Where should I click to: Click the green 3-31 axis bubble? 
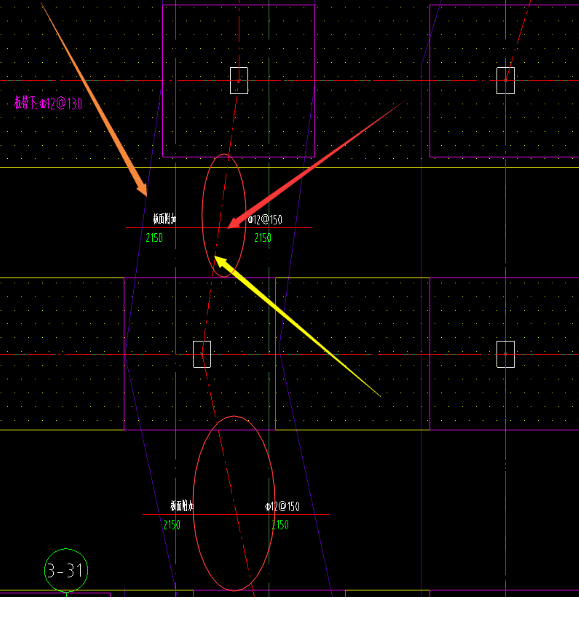(x=66, y=570)
